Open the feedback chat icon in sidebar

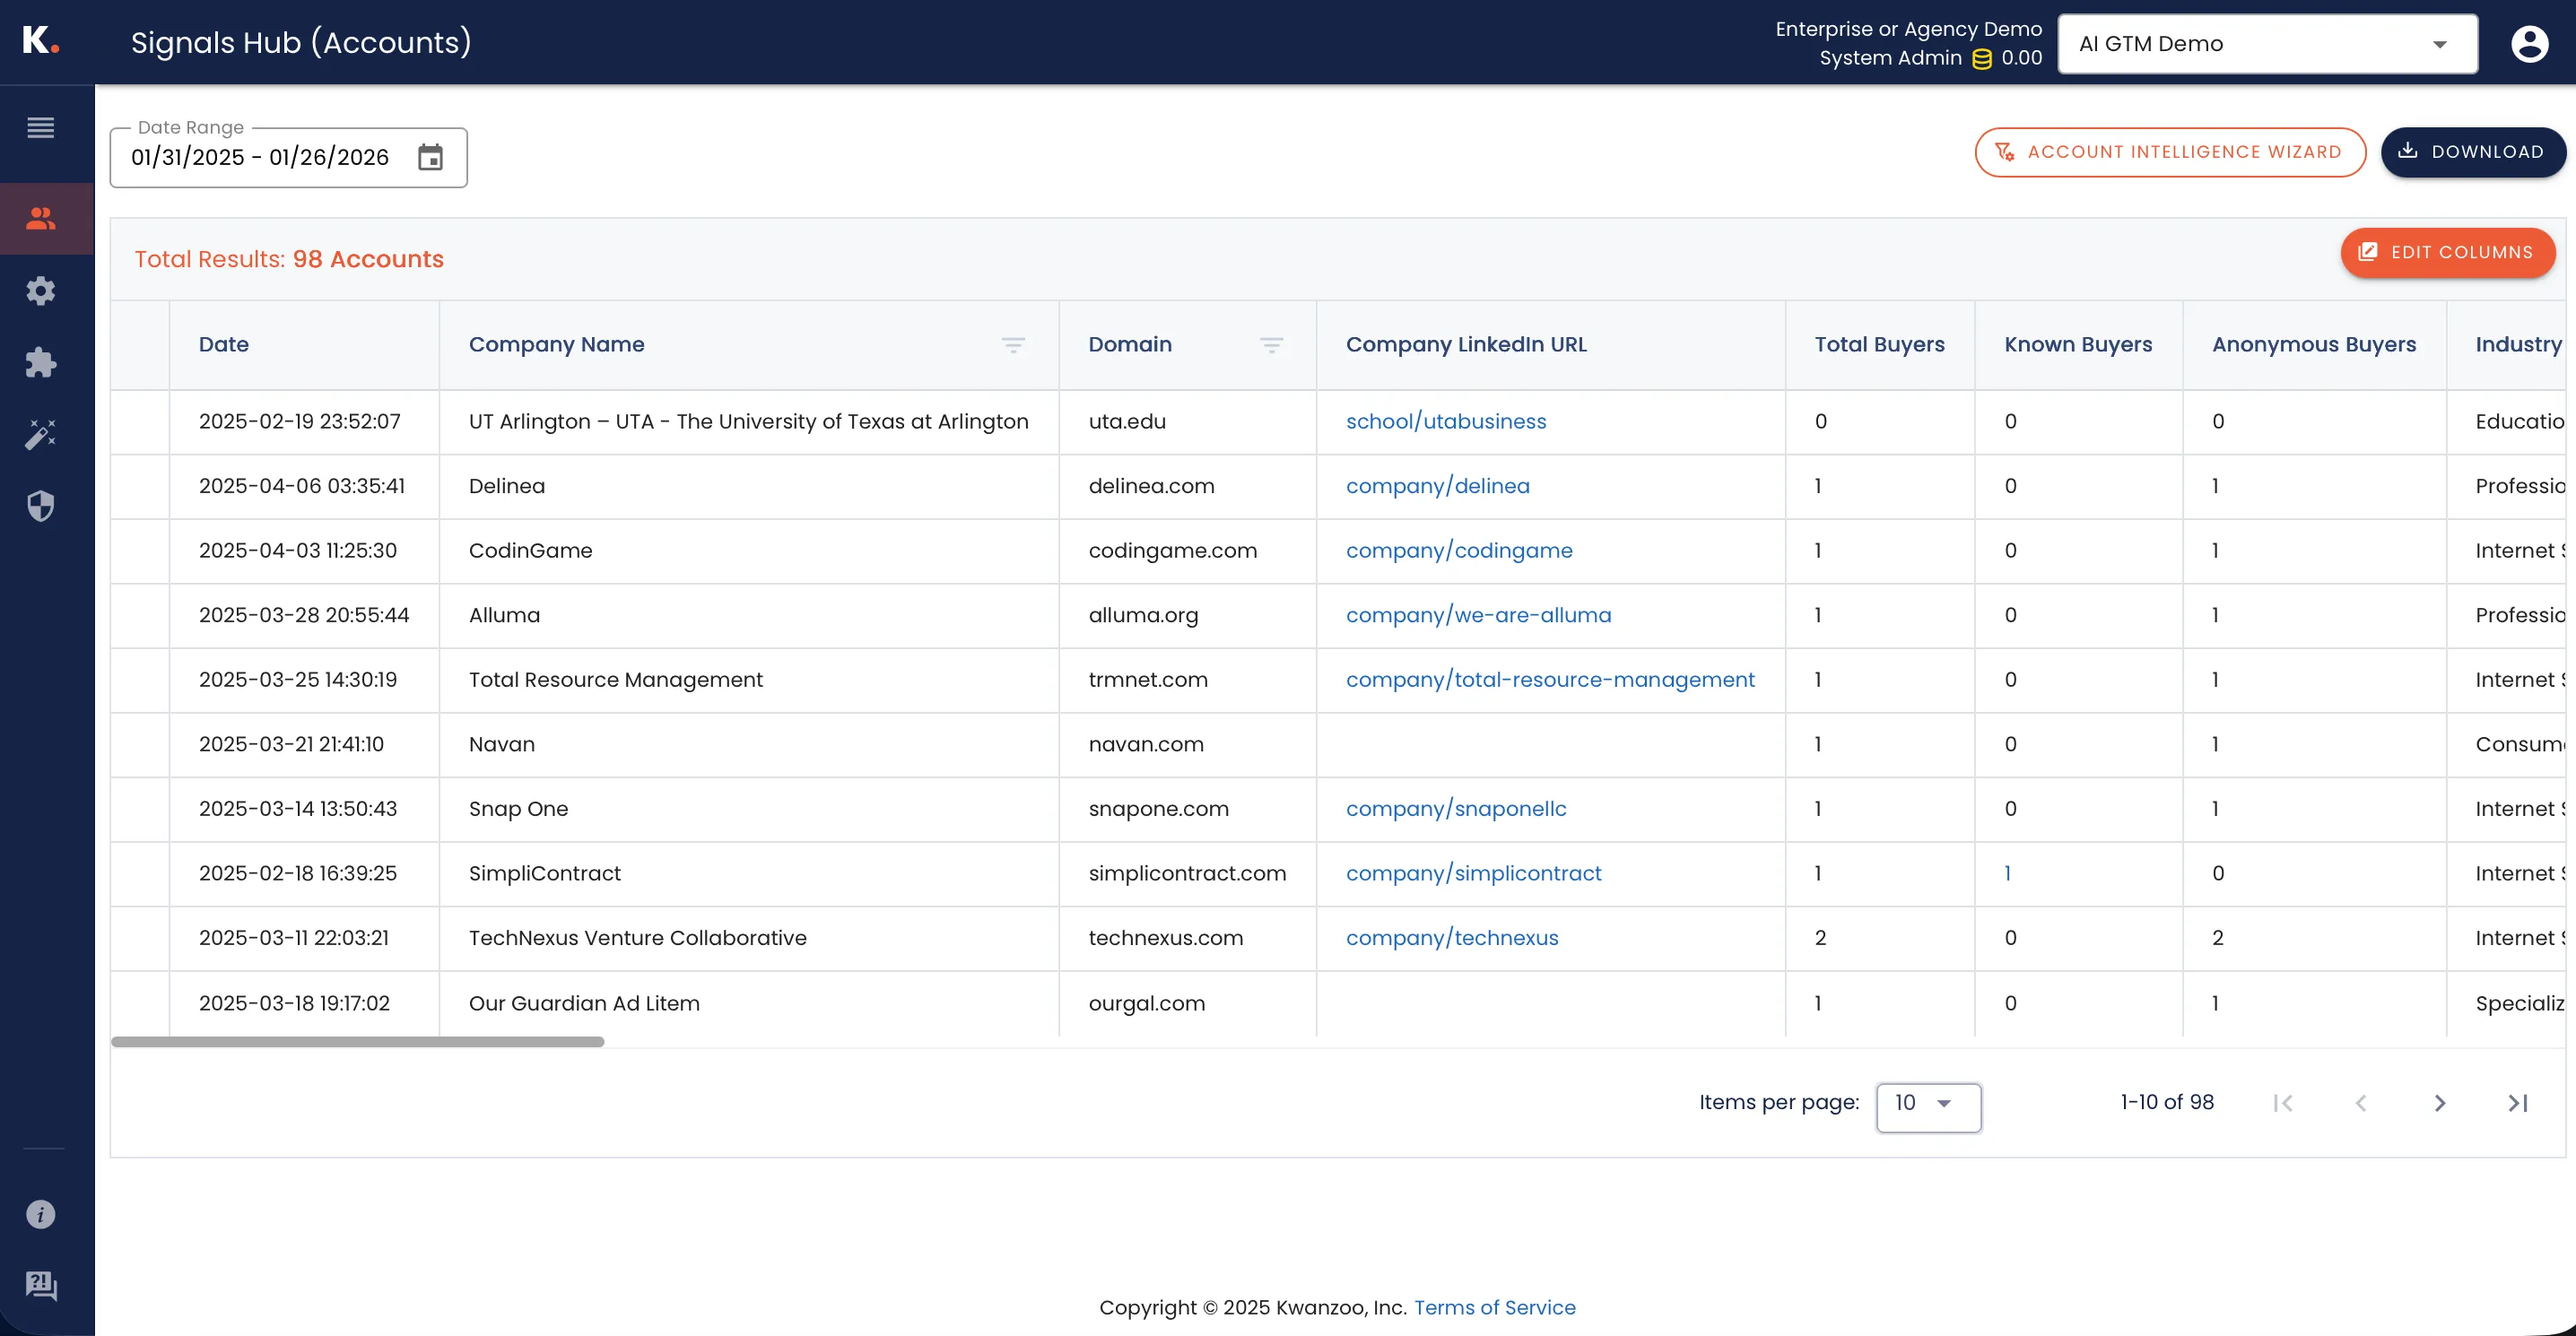(40, 1285)
